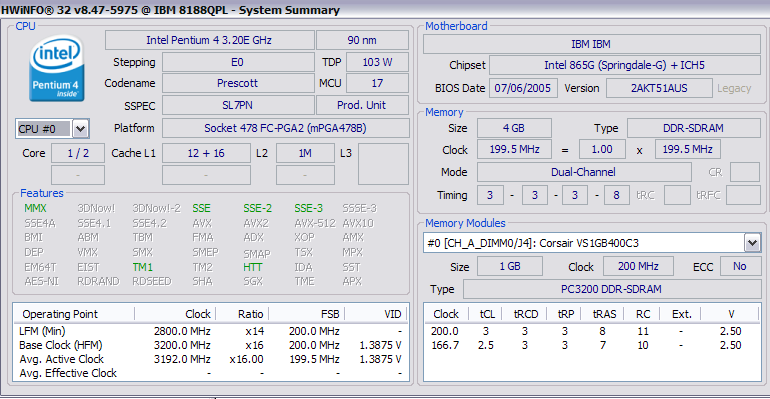Click the SSE-3 feature flag
This screenshot has height=399, width=770.
coord(308,208)
